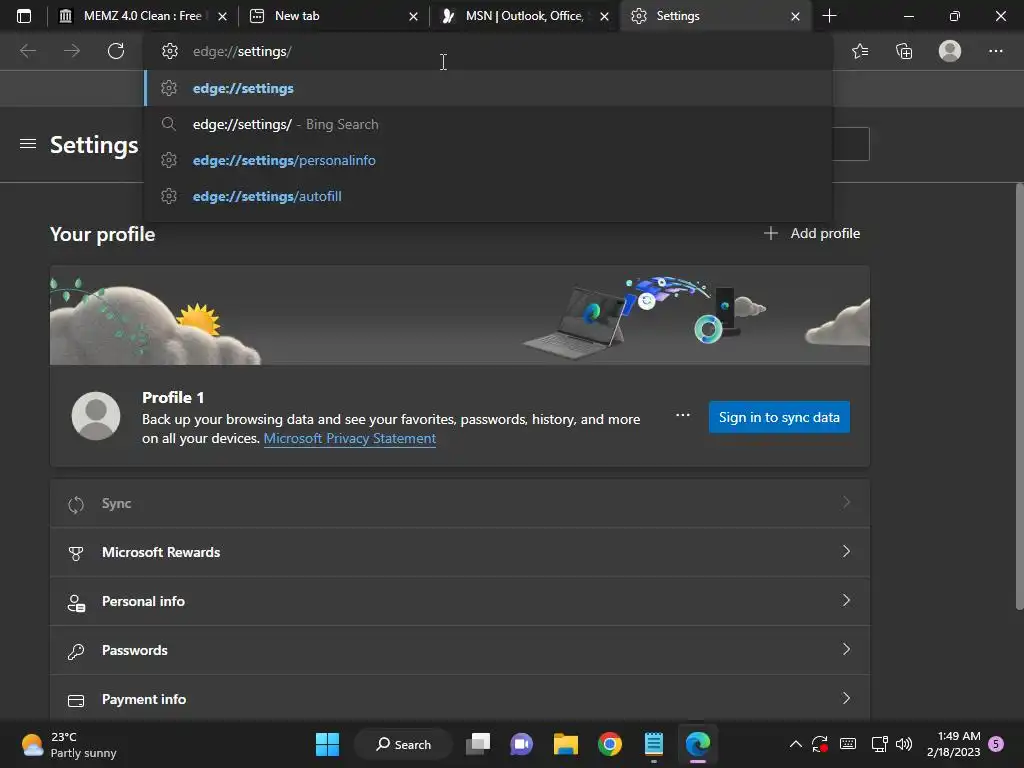Open Microsoft Privacy Statement link
Image resolution: width=1024 pixels, height=768 pixels.
349,438
